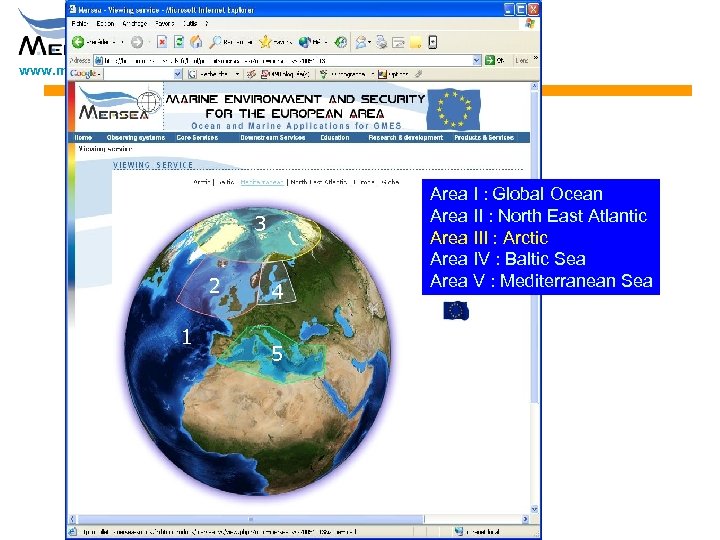This screenshot has width=720, height=540.
Task: Go to the Home page icon
Action: click(x=197, y=42)
